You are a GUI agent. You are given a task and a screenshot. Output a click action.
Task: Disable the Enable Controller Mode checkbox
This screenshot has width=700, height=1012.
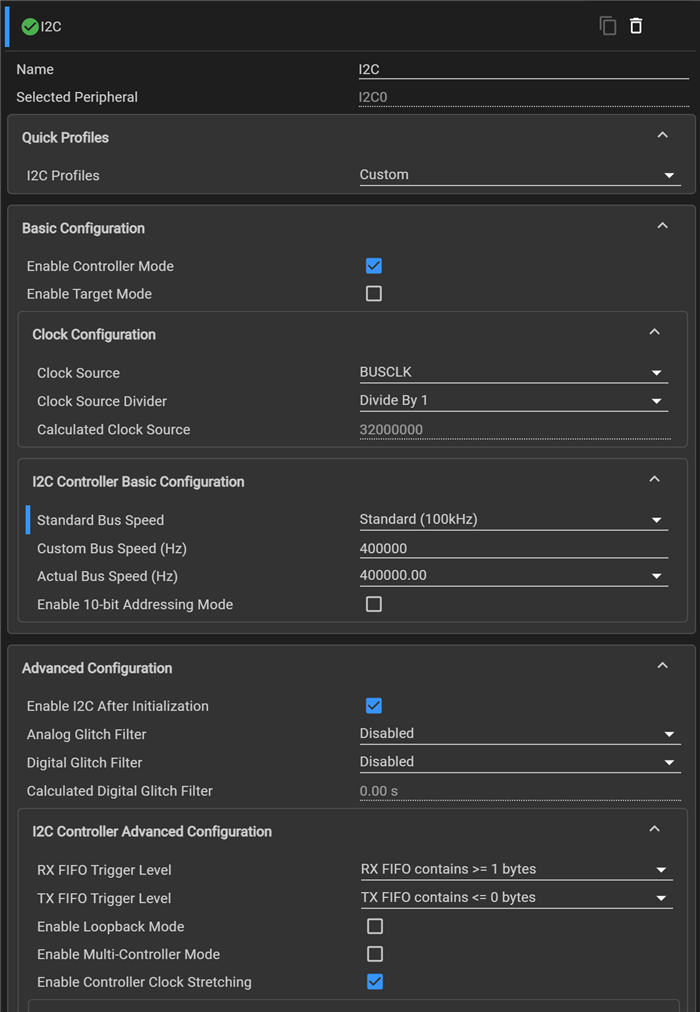(374, 266)
